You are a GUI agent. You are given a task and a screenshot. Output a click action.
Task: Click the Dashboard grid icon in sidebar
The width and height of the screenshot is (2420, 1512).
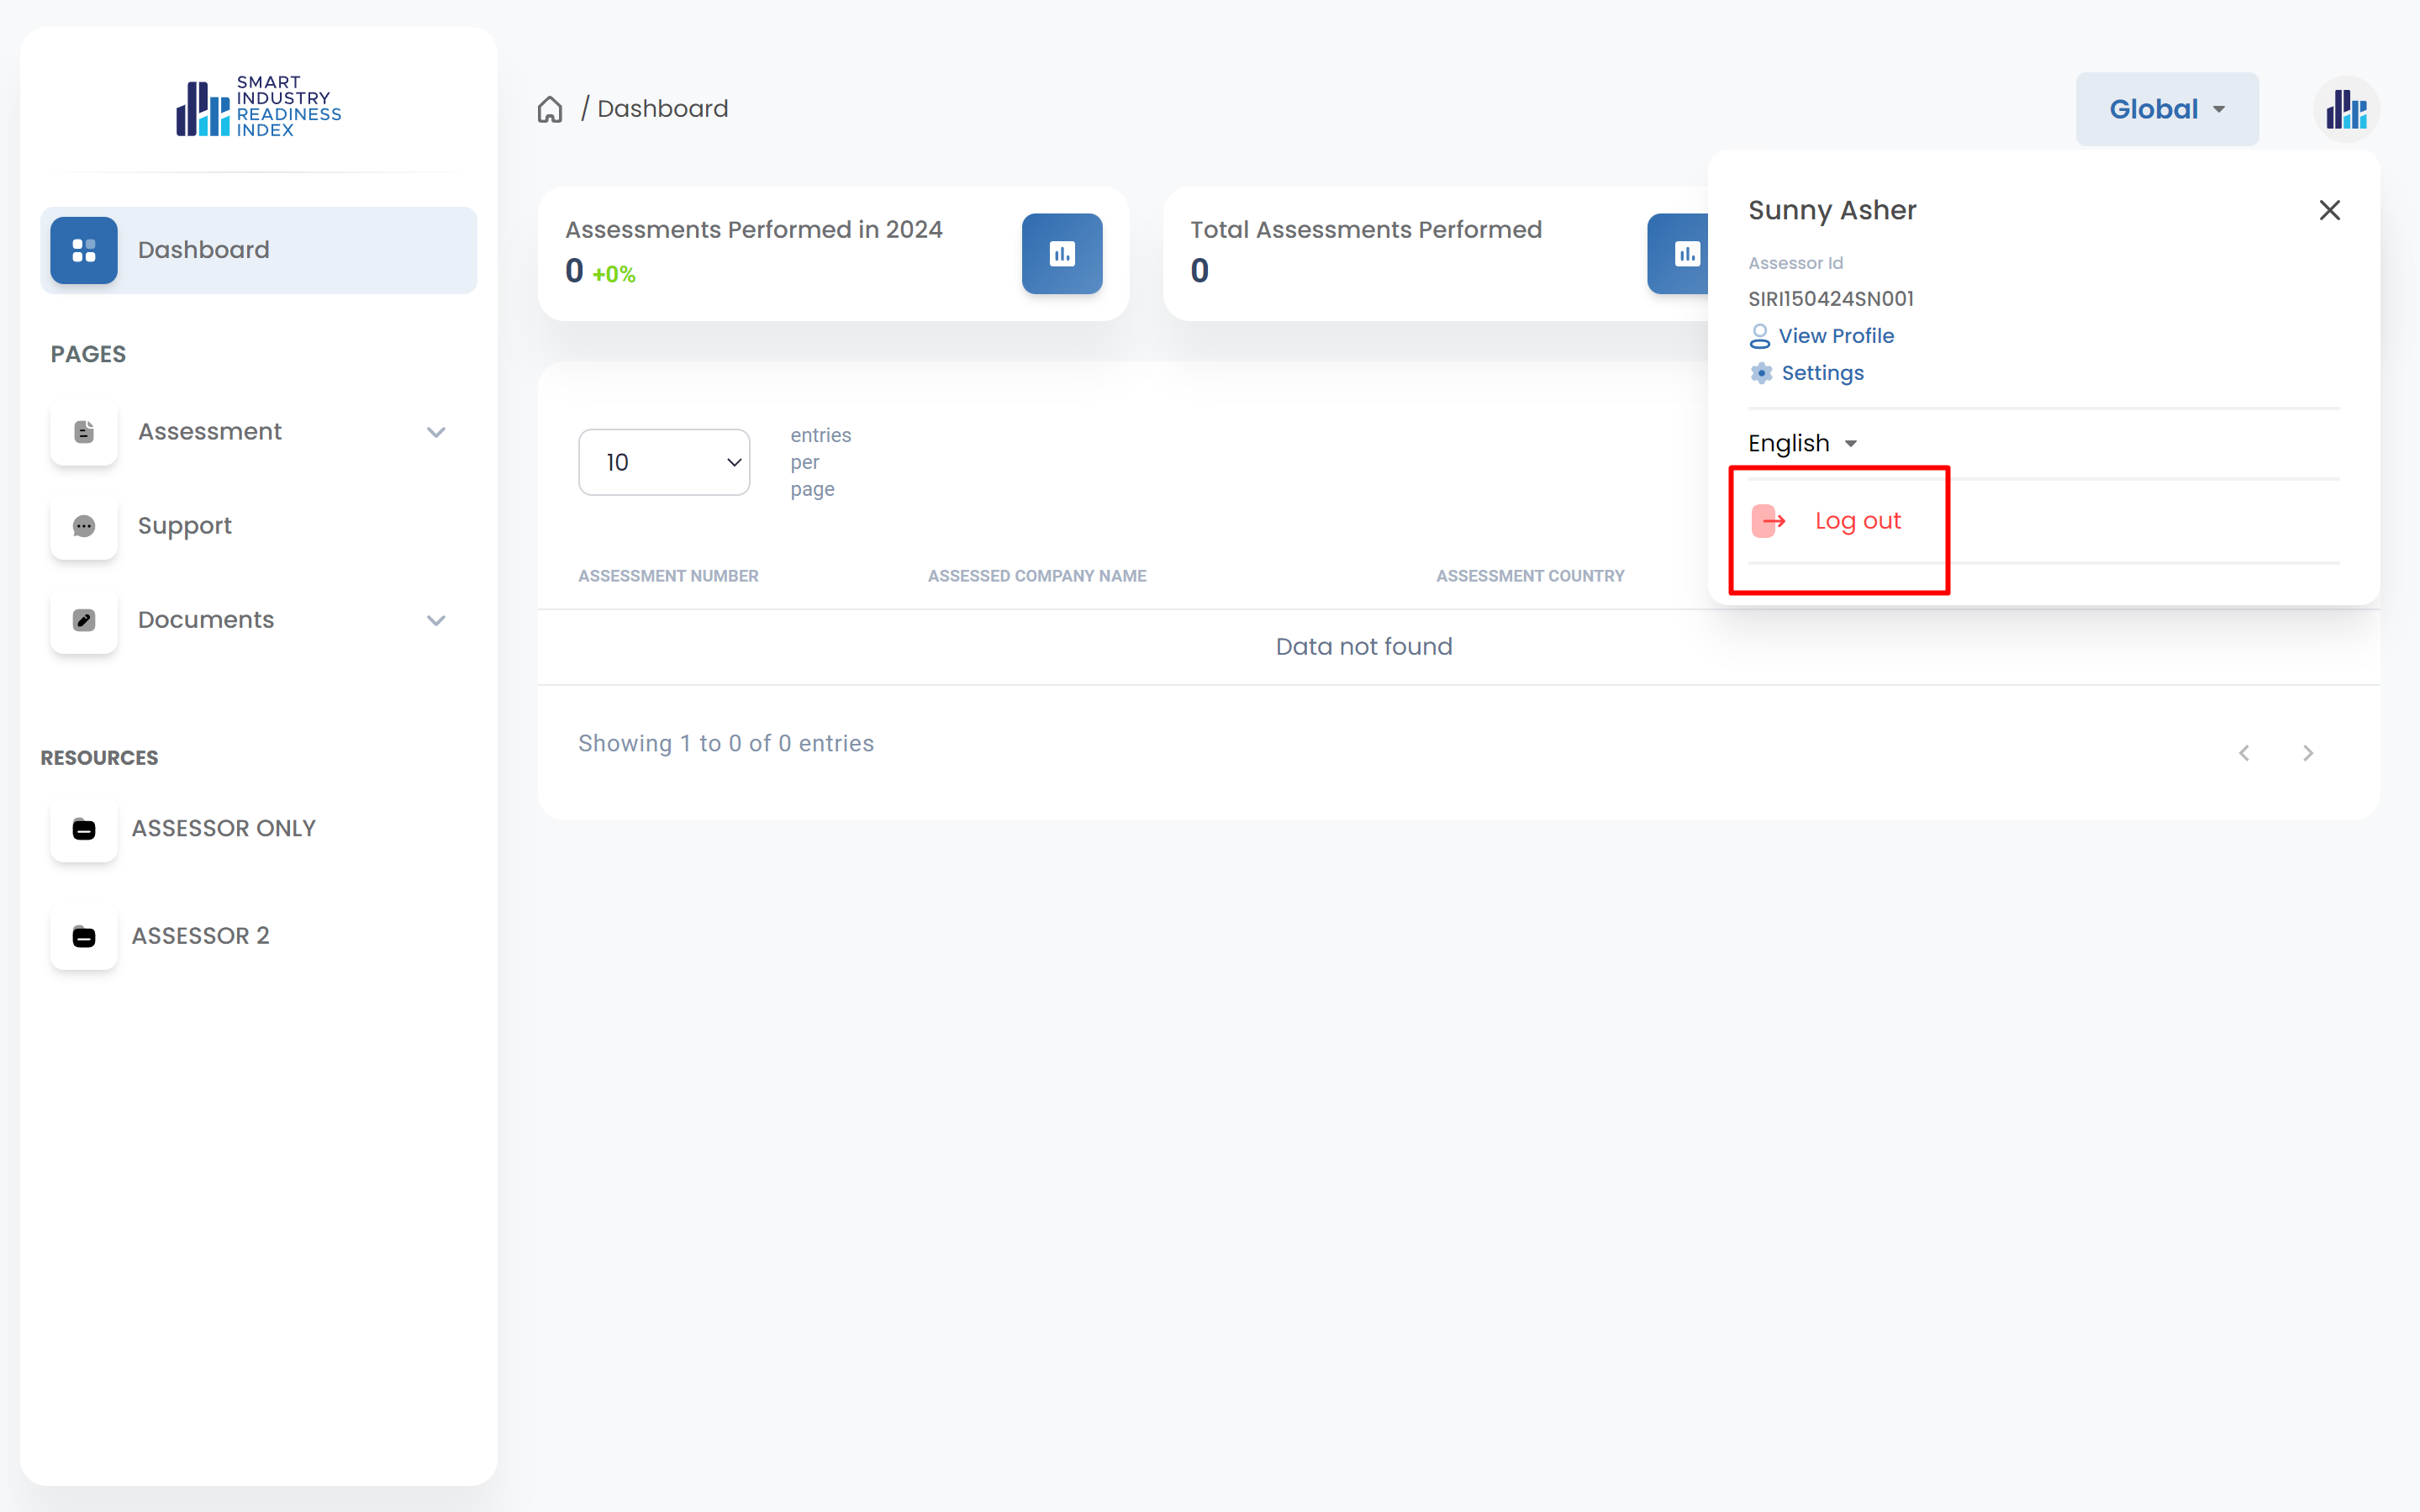click(84, 250)
